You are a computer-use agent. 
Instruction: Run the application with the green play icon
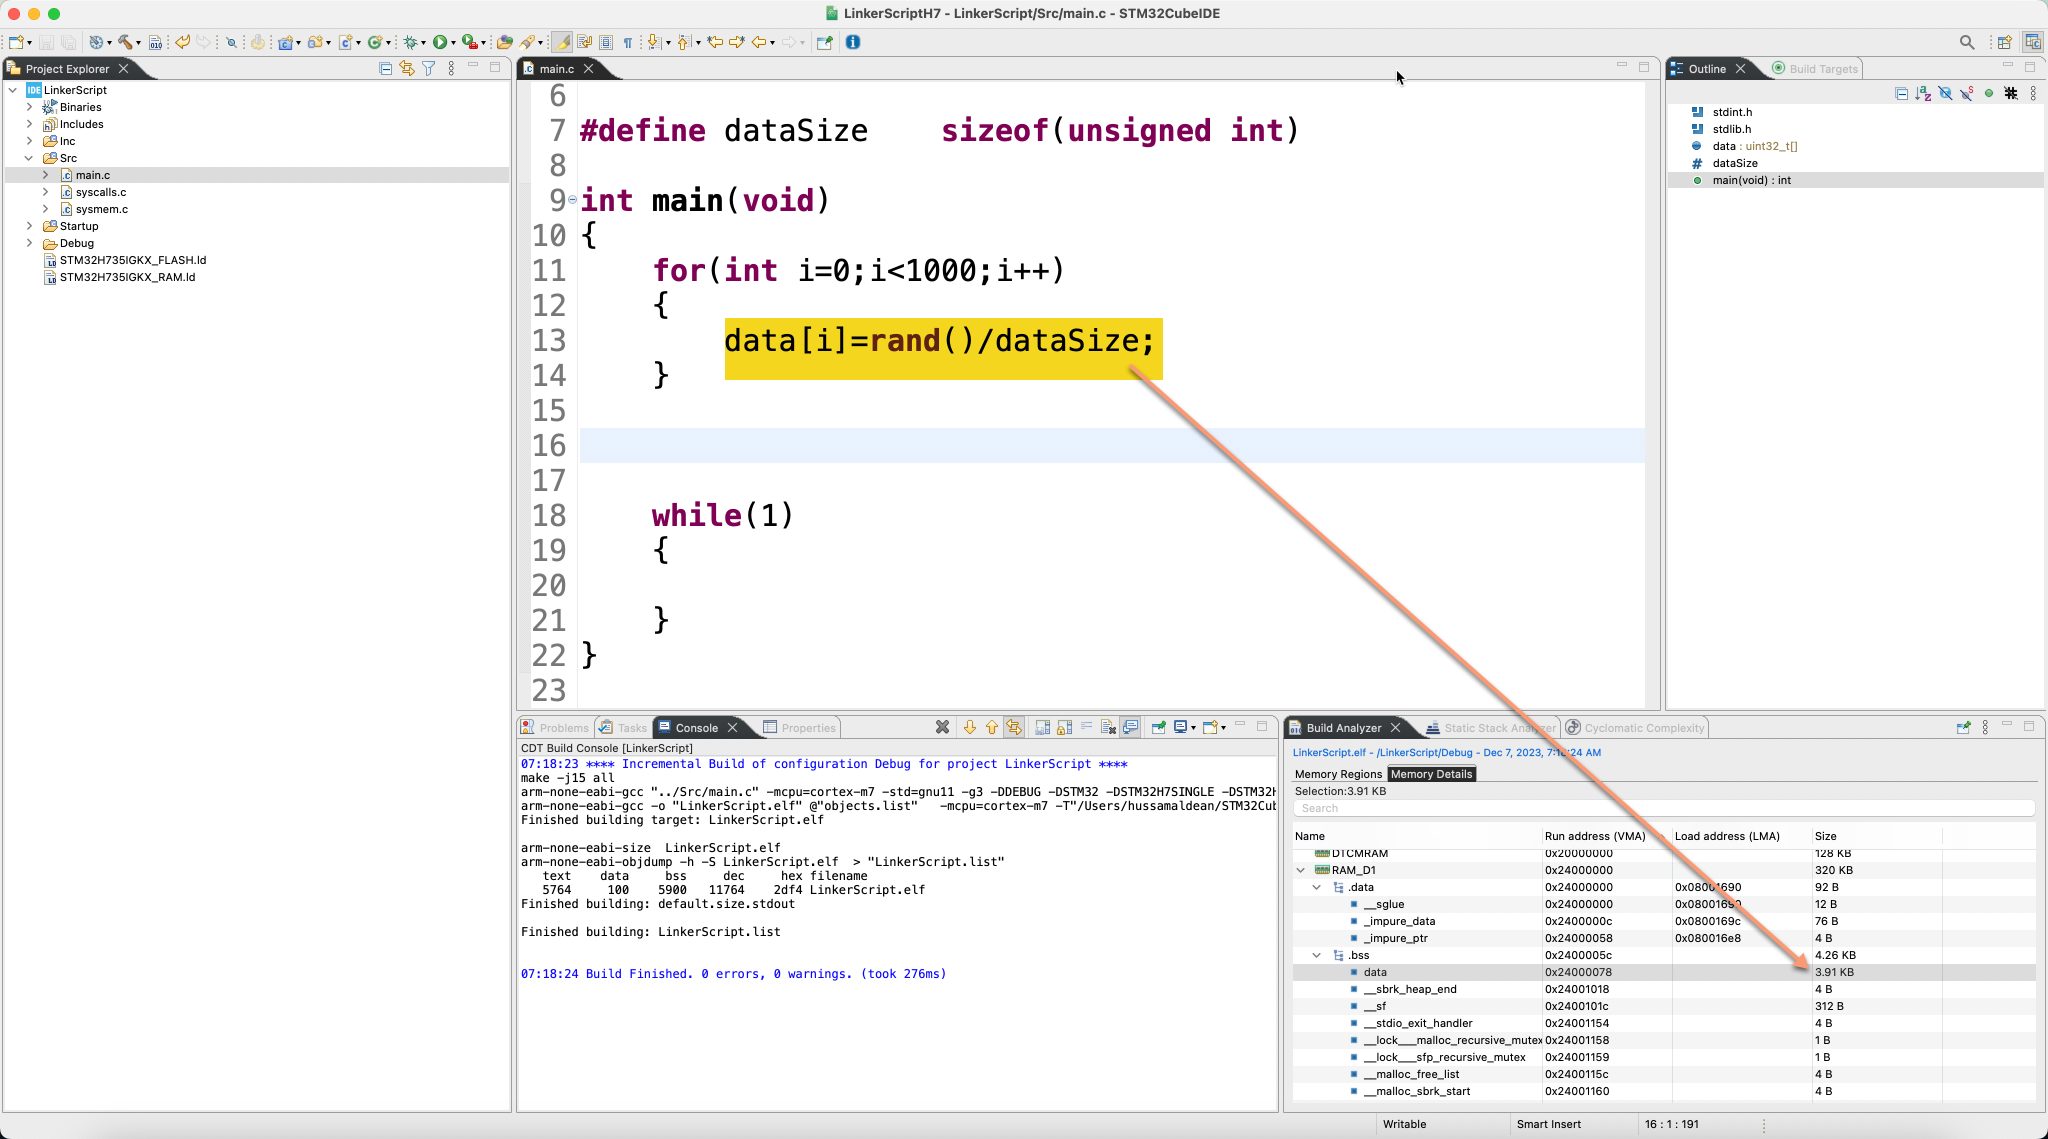[438, 42]
